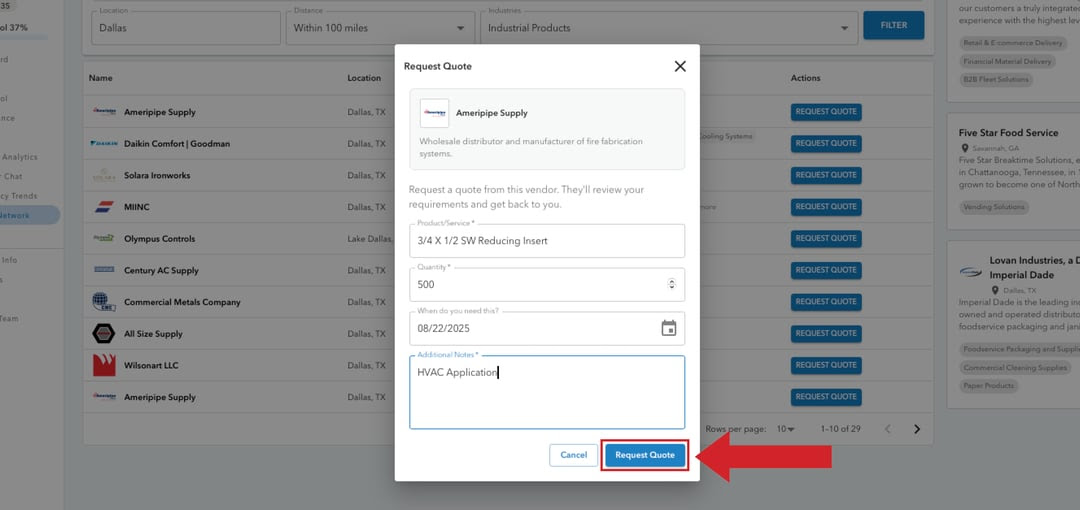Screen dimensions: 1080x510
Task: Open the Analytics sidebar item
Action: pyautogui.click(x=19, y=157)
